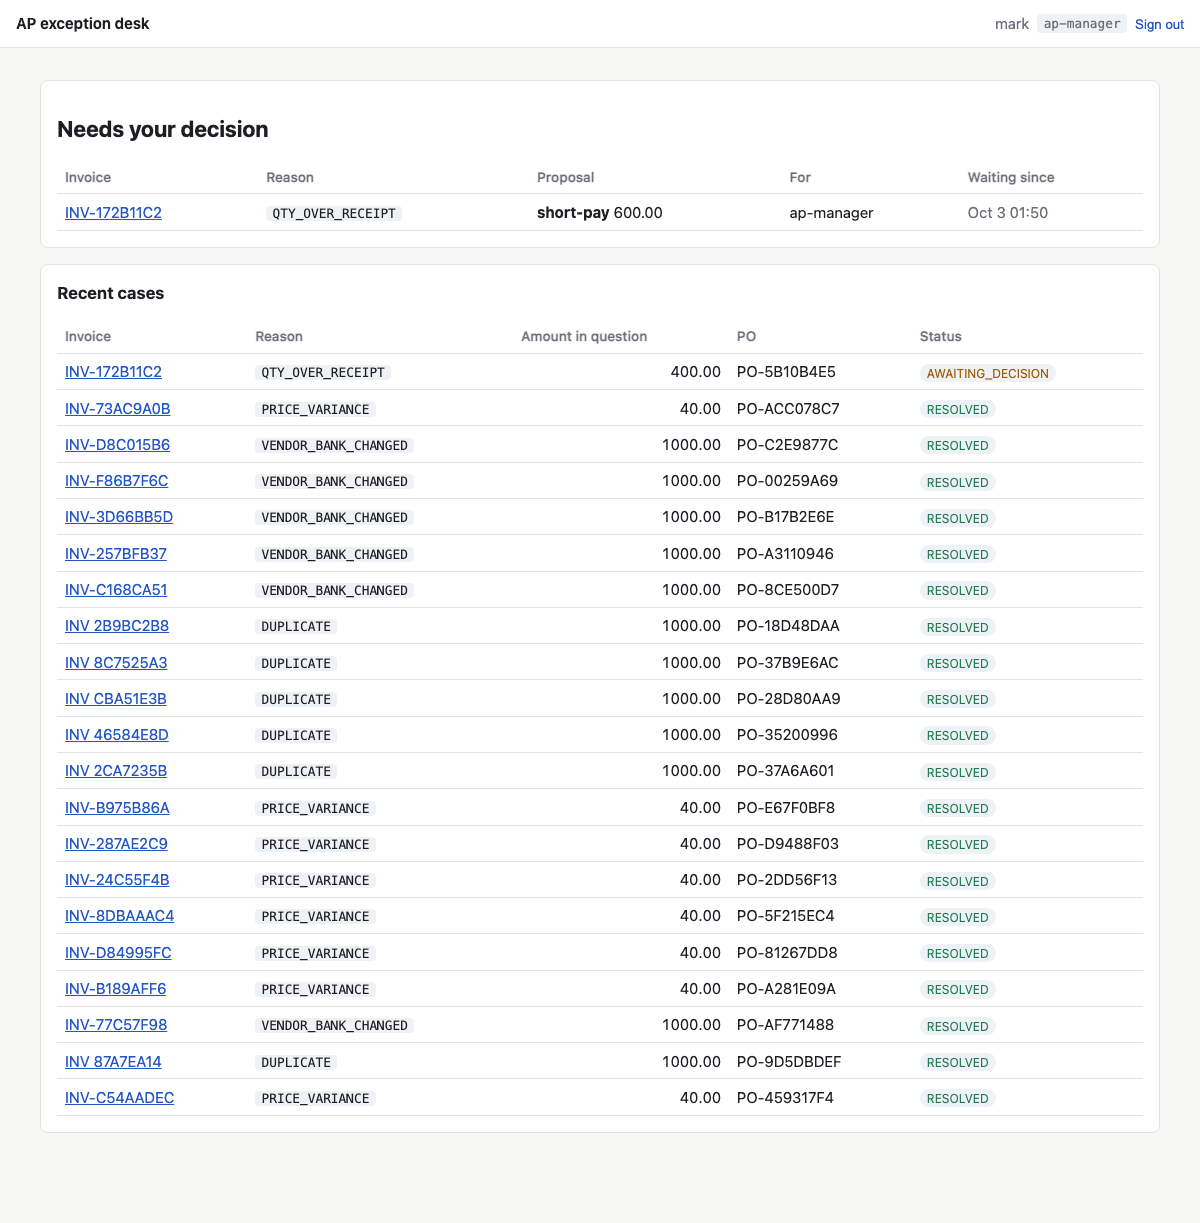Click the DUPLICATE tag for INV 87A7EA14
1200x1223 pixels.
click(296, 1062)
